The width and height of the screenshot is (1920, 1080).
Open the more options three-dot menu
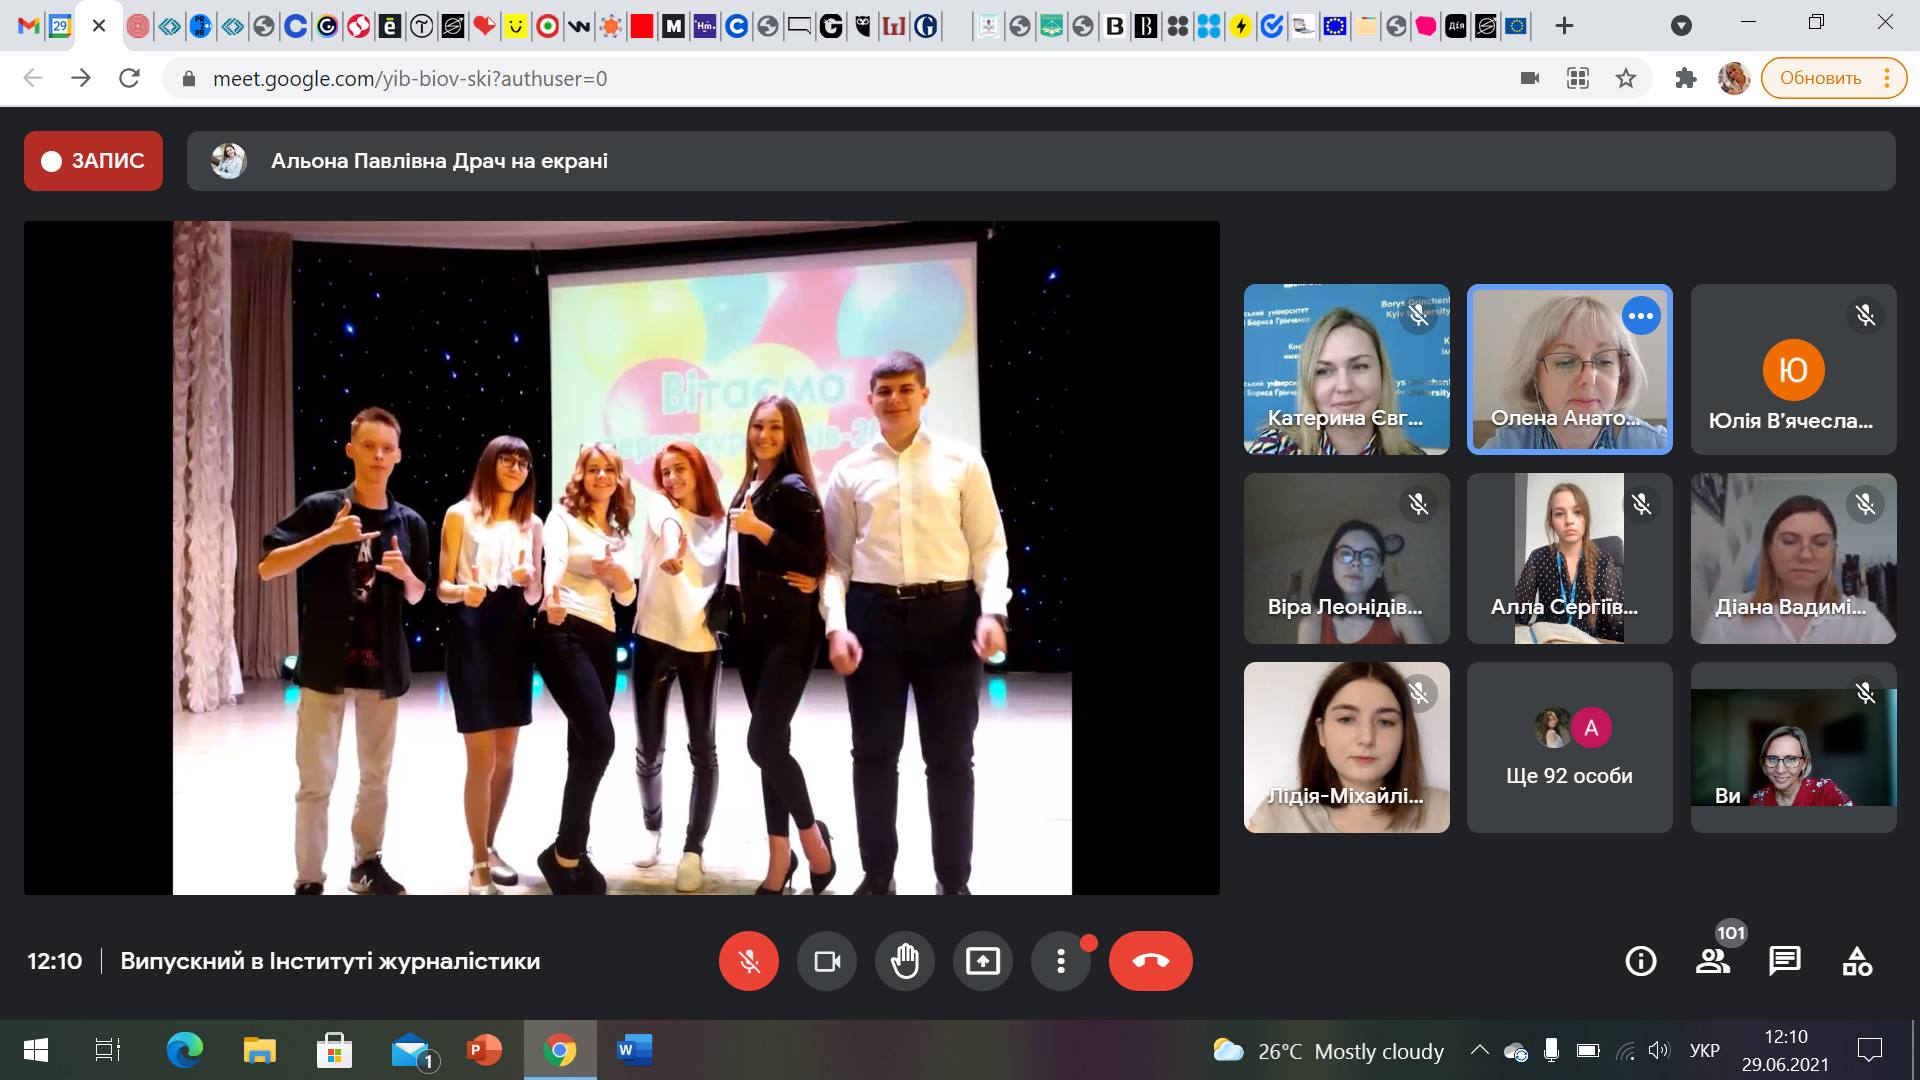pos(1061,961)
